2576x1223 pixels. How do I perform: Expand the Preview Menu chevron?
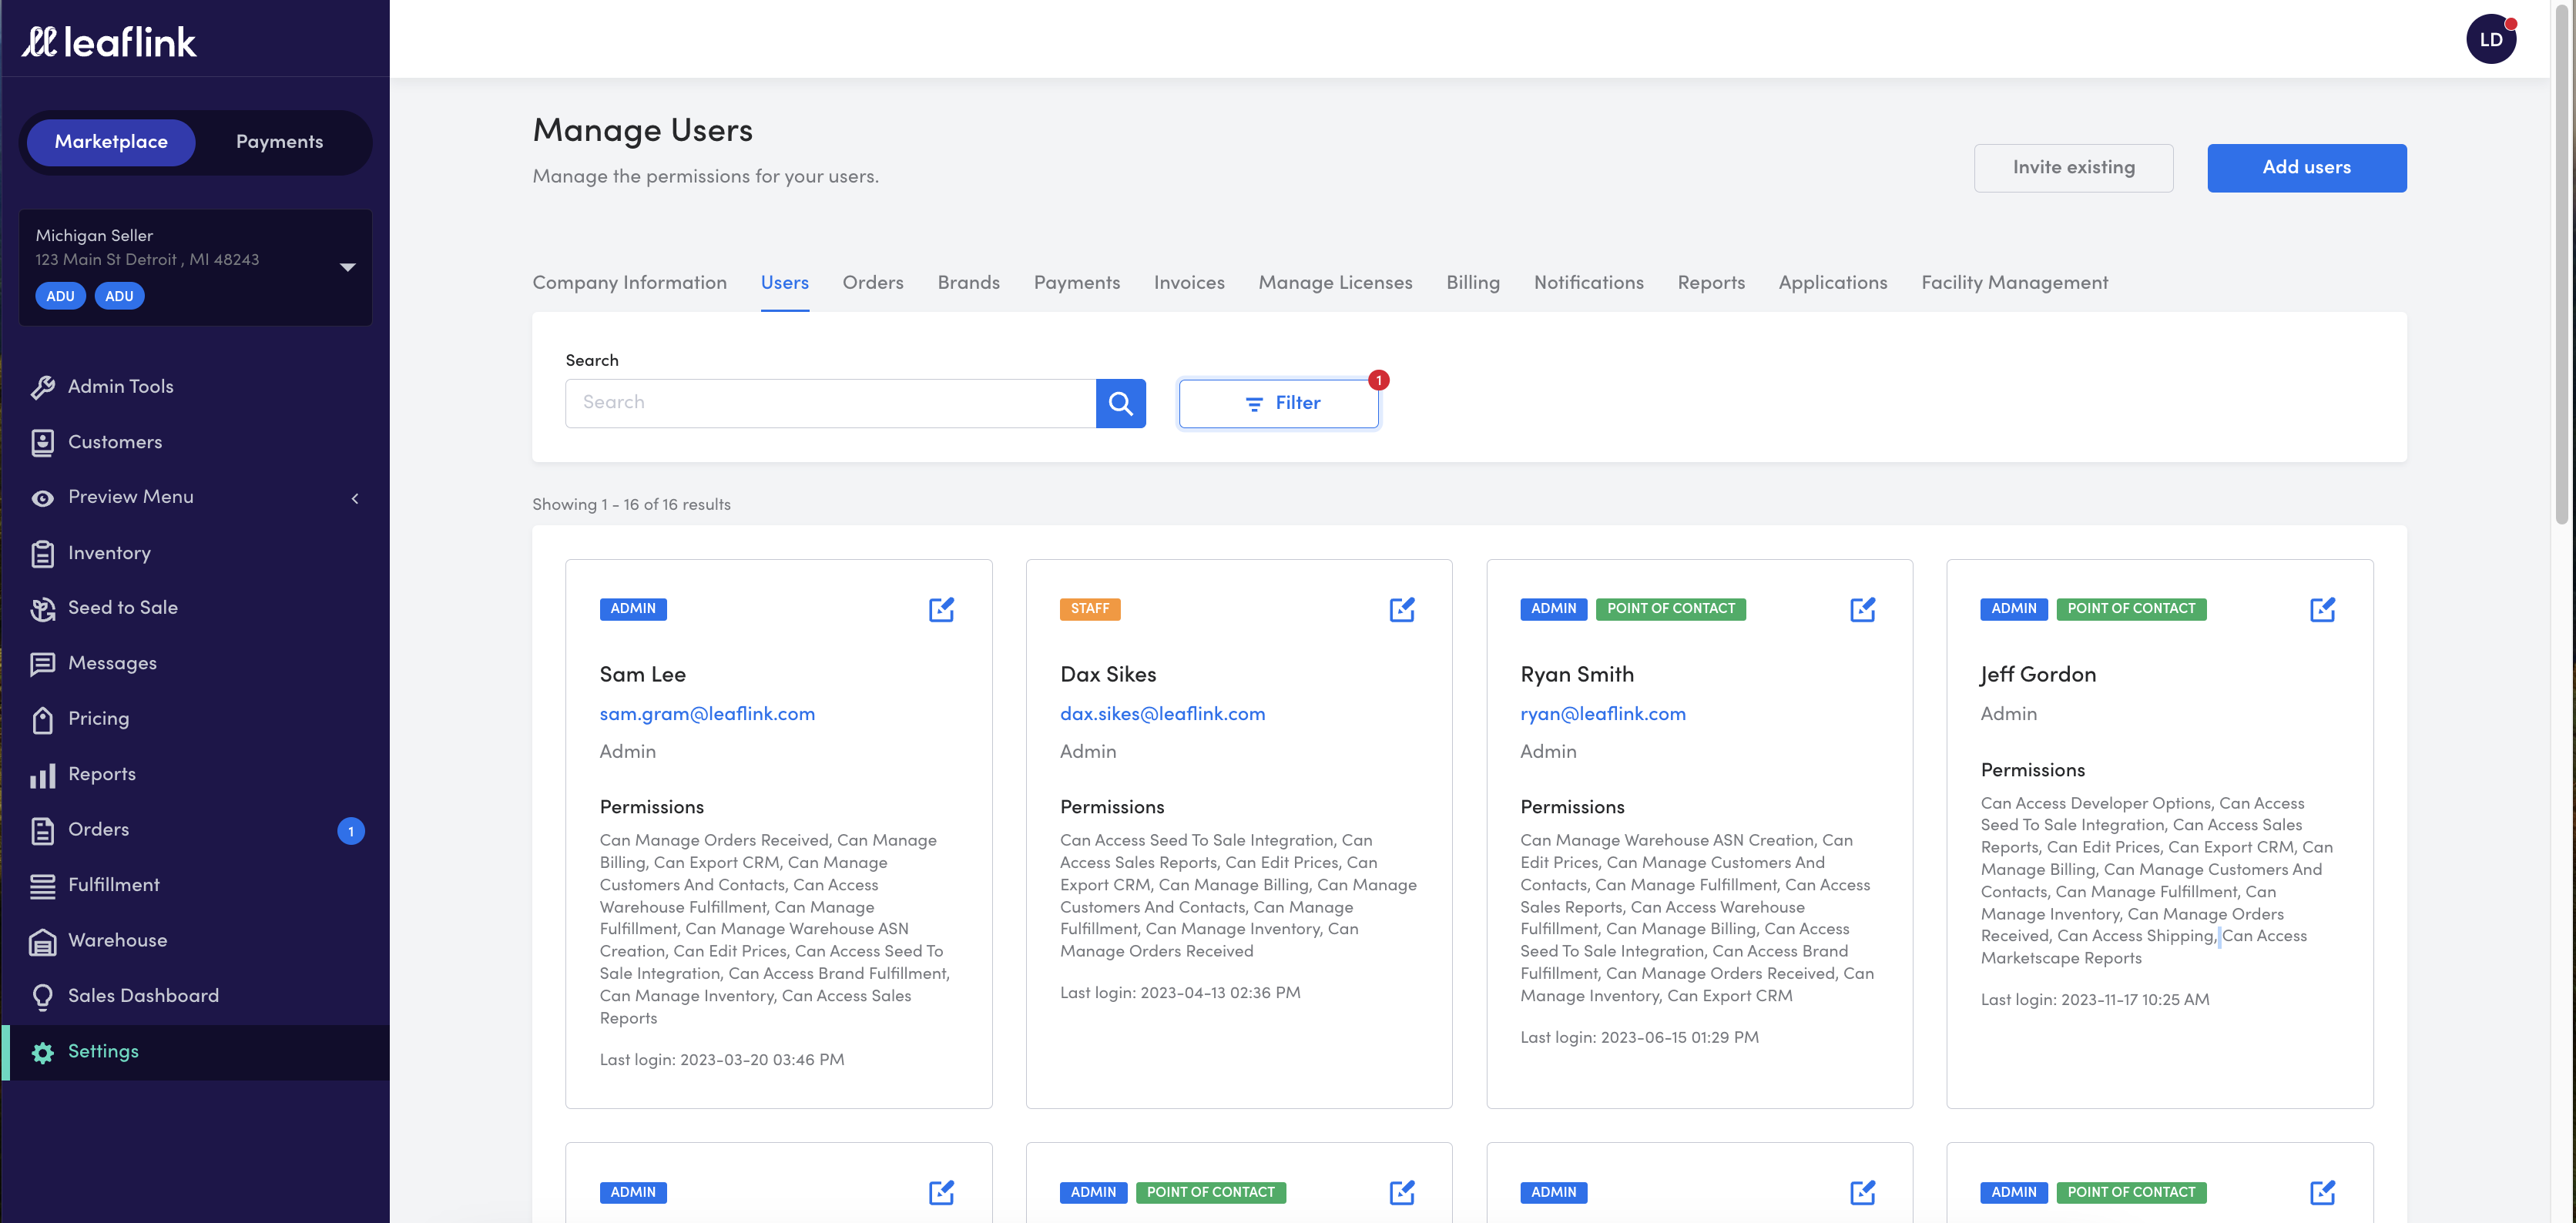tap(354, 498)
